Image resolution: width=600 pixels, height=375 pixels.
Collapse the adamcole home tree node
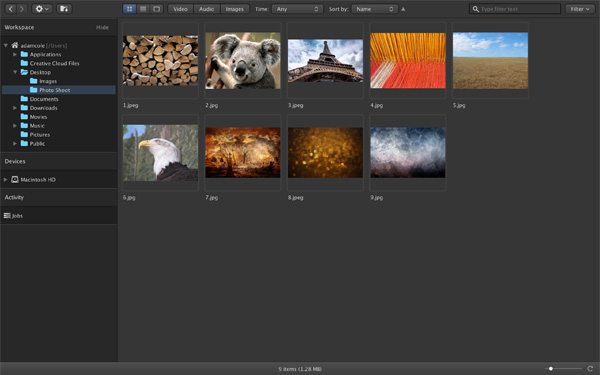6,45
